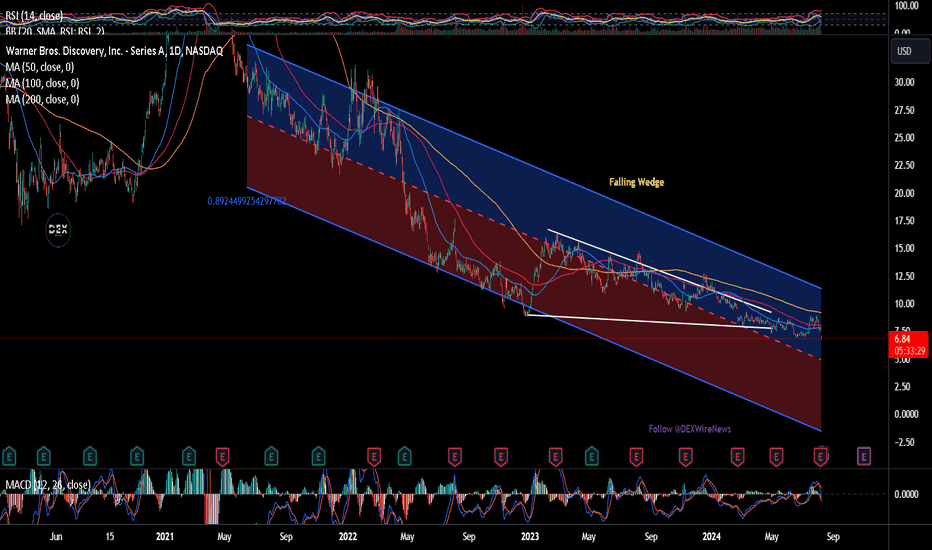Click the 30.00 price axis label

tap(904, 82)
